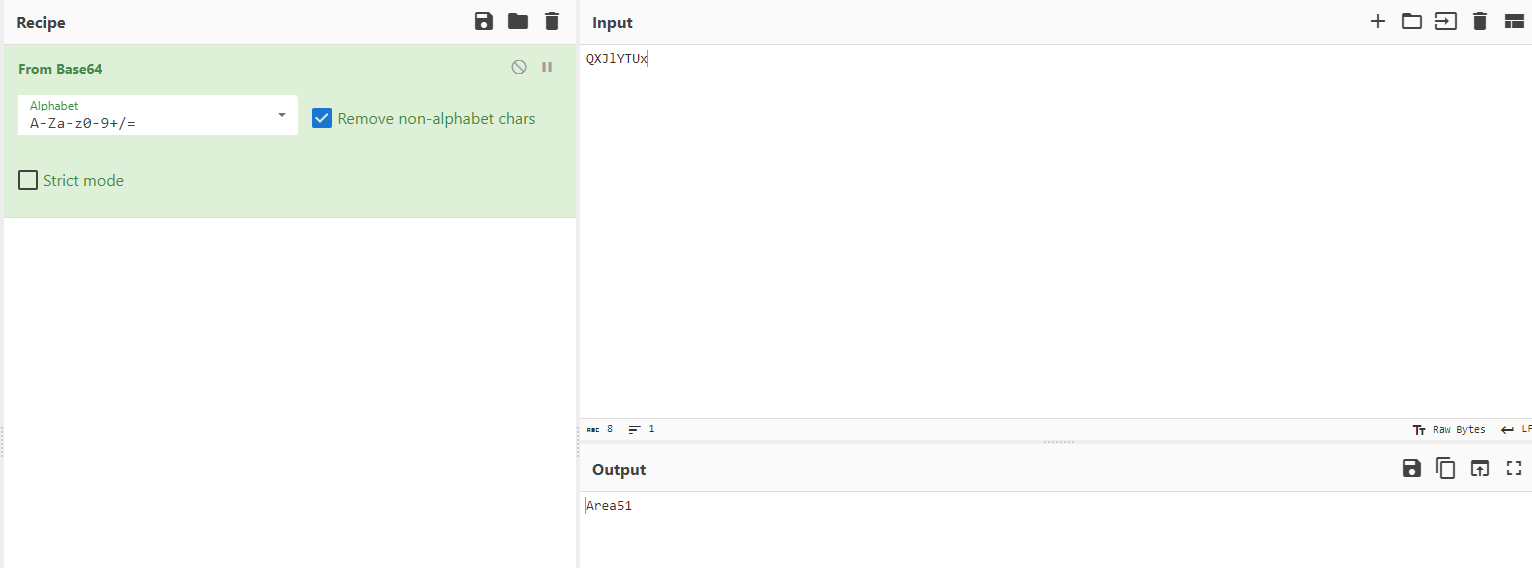Copy output to clipboard
1532x568 pixels.
[1446, 469]
